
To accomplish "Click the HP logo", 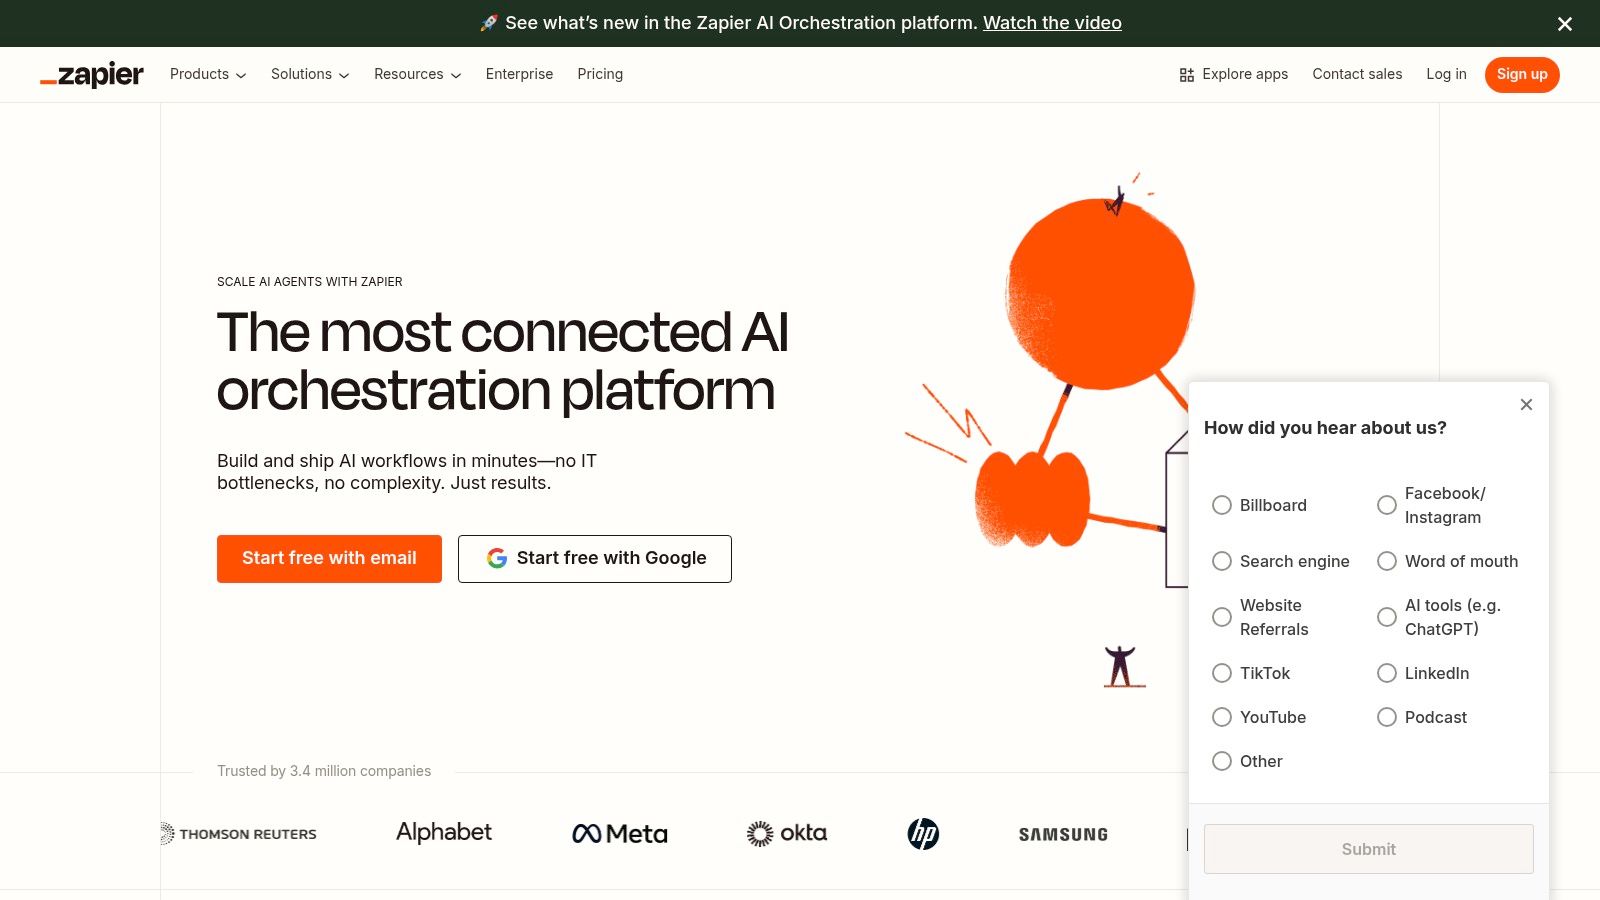I will point(923,834).
